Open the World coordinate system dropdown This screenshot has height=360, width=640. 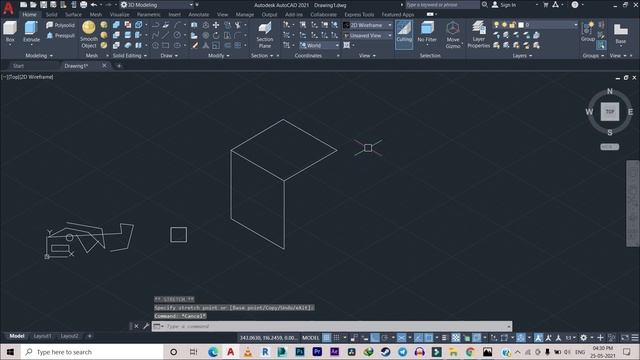click(319, 45)
